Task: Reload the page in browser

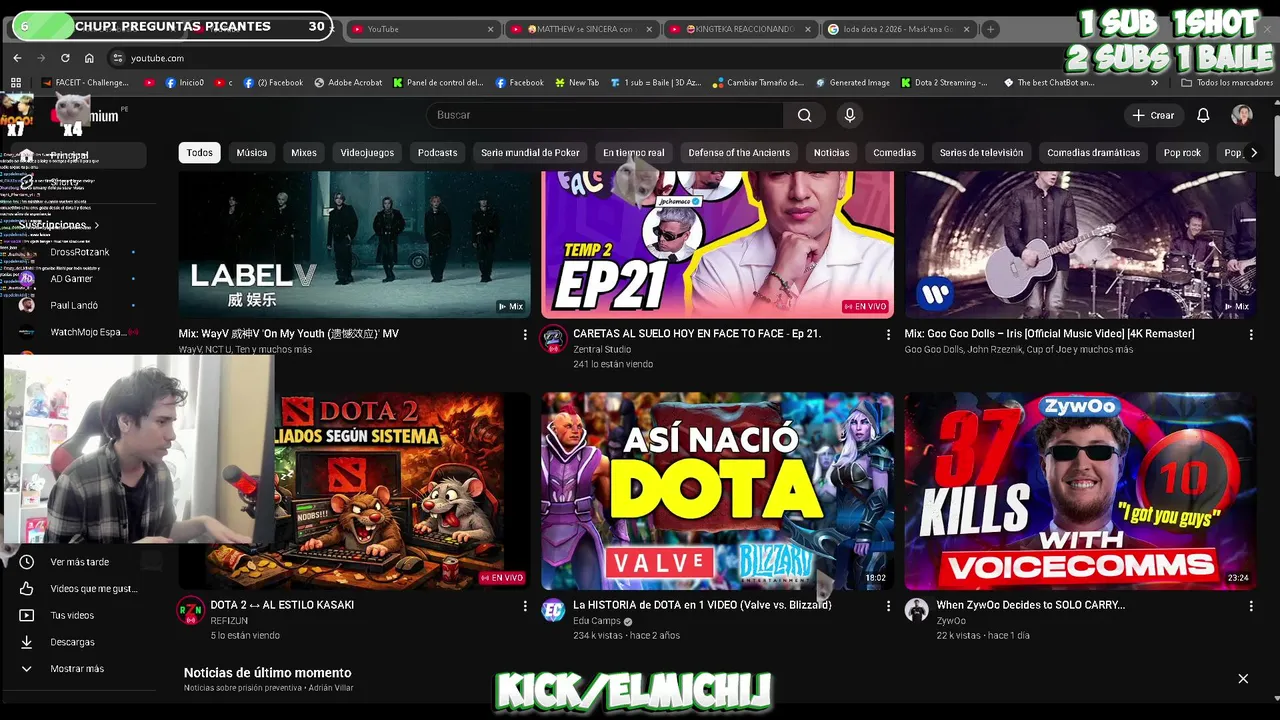Action: (65, 58)
